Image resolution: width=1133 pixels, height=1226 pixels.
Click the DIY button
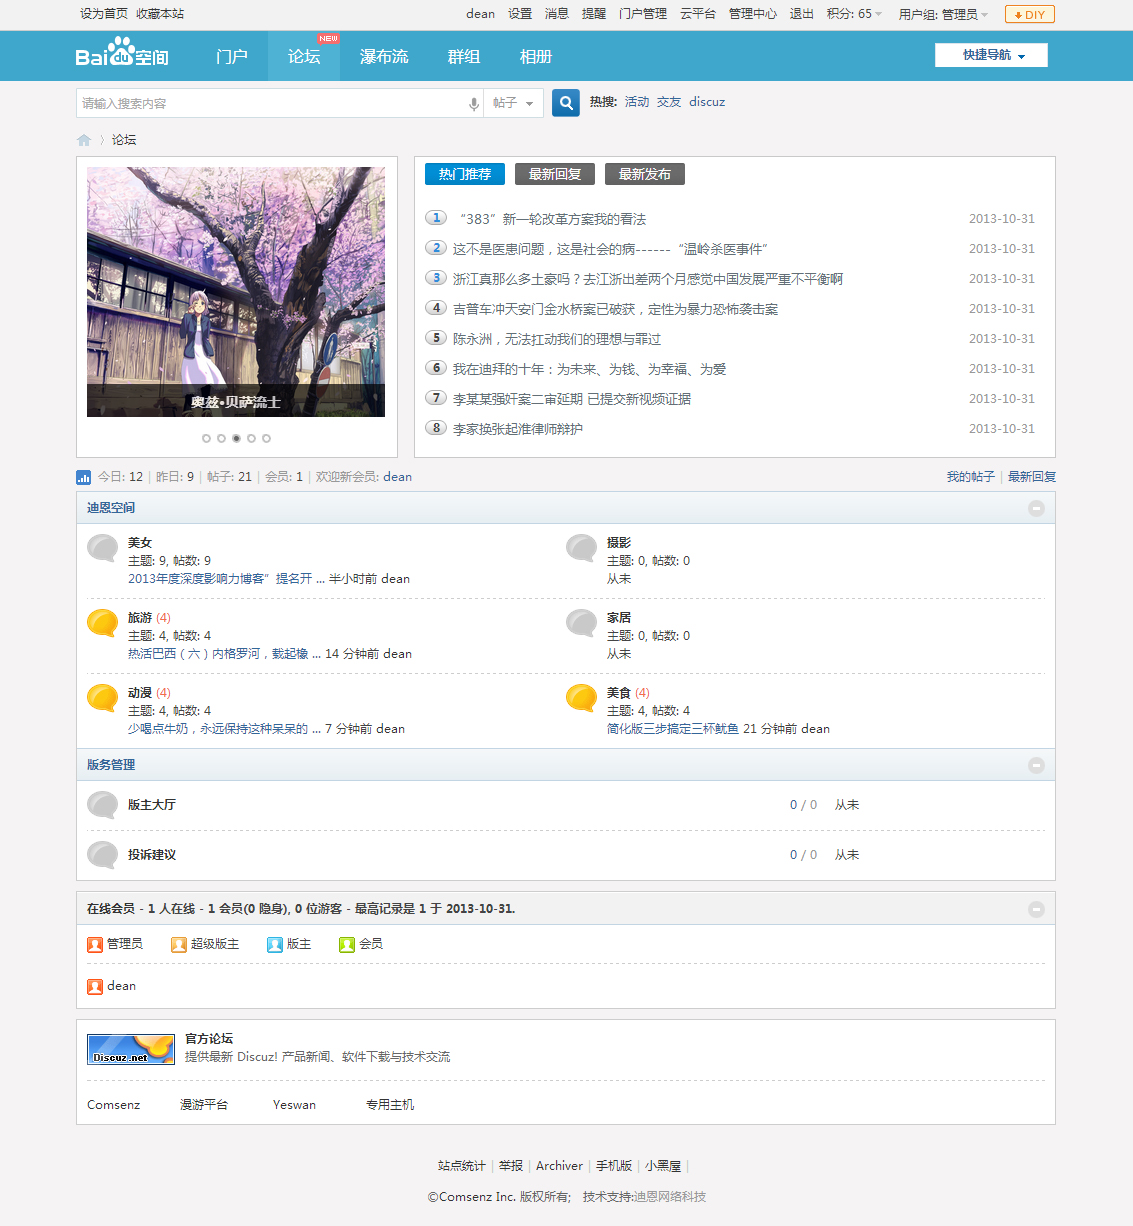[1029, 14]
